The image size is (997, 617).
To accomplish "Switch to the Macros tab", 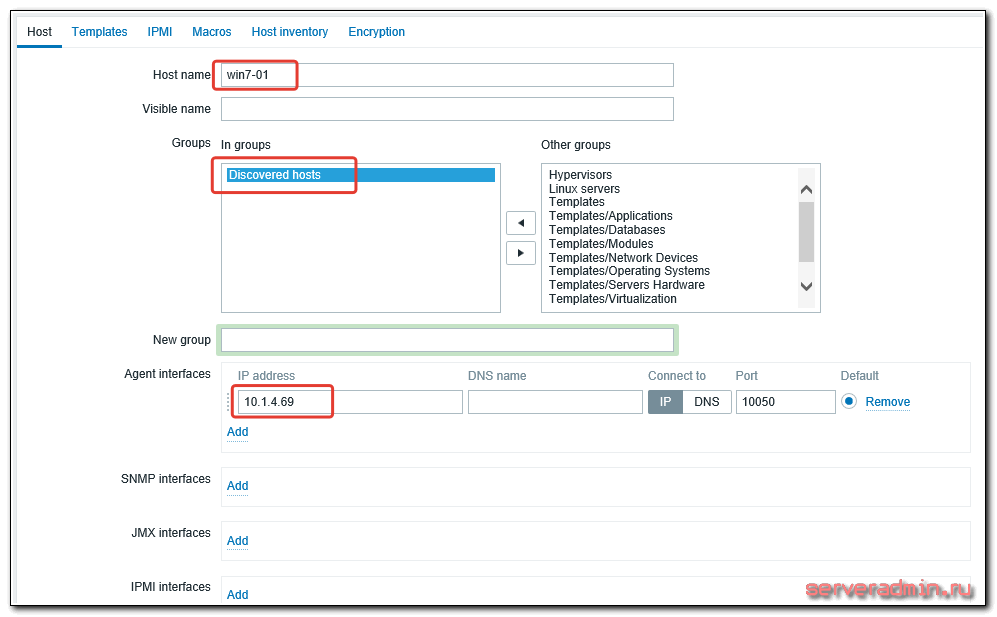I will [211, 32].
